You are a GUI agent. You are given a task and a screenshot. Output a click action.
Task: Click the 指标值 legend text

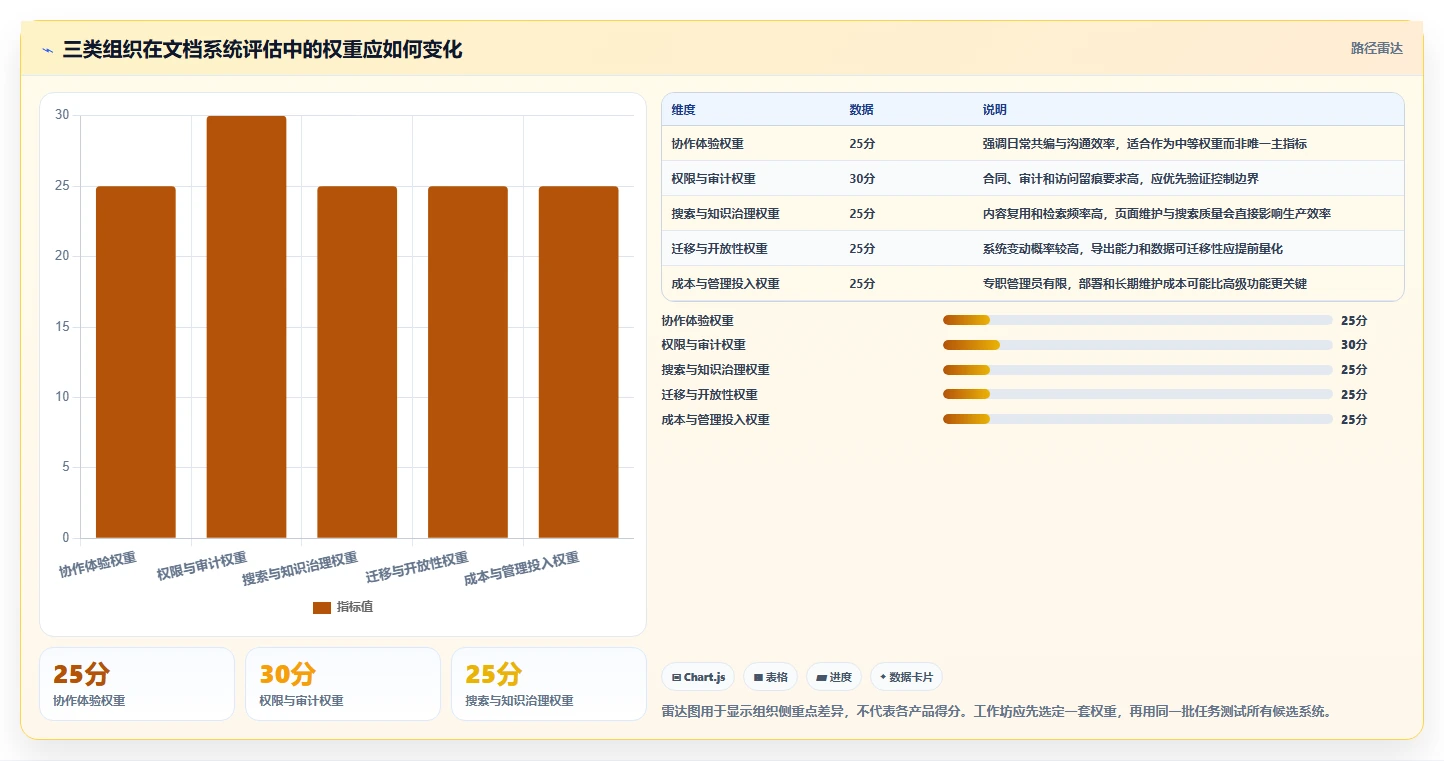click(355, 607)
